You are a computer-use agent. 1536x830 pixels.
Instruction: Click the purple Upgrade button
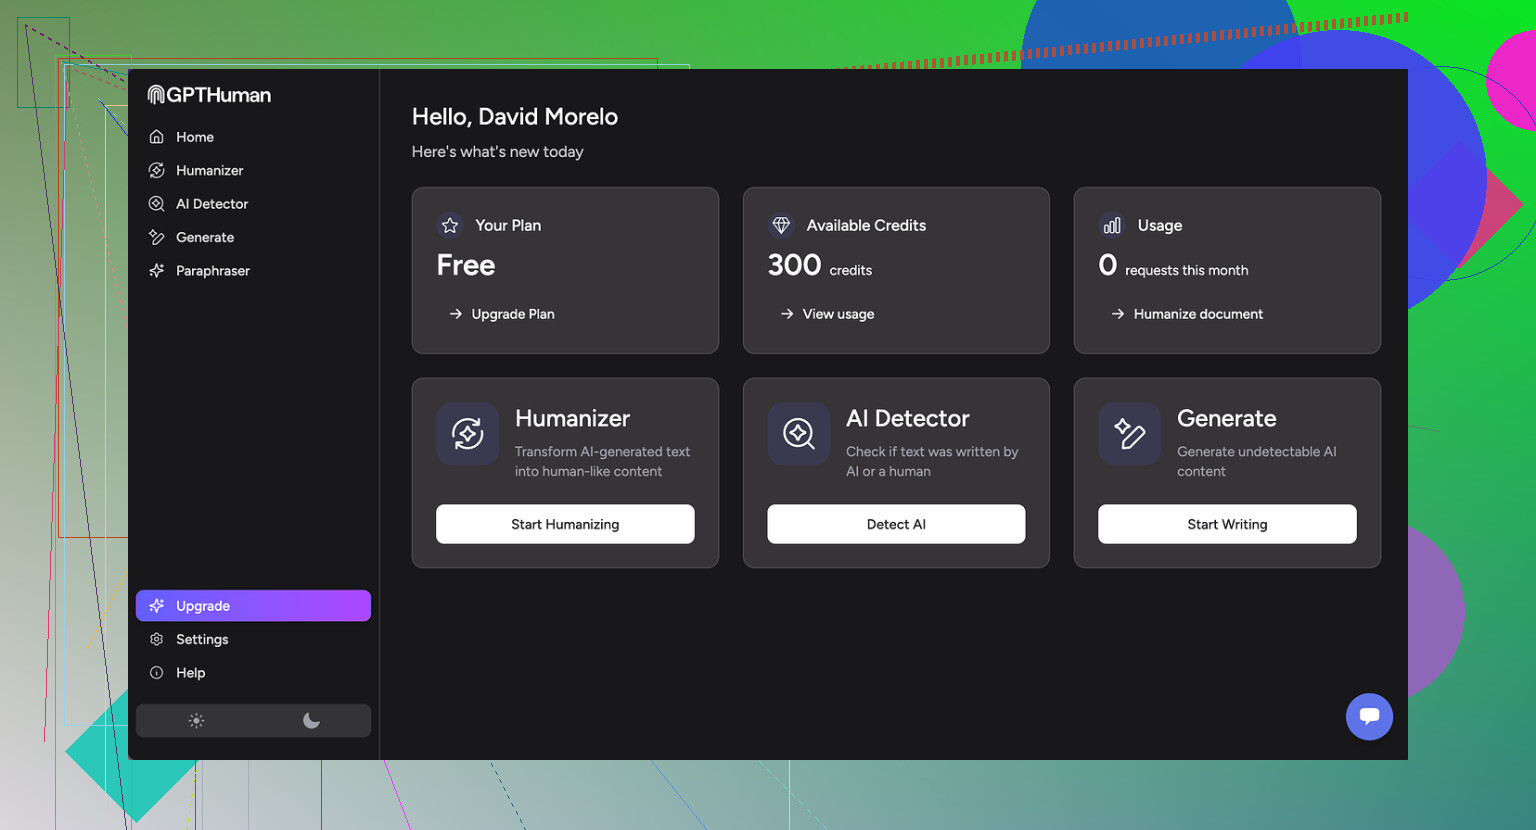253,606
